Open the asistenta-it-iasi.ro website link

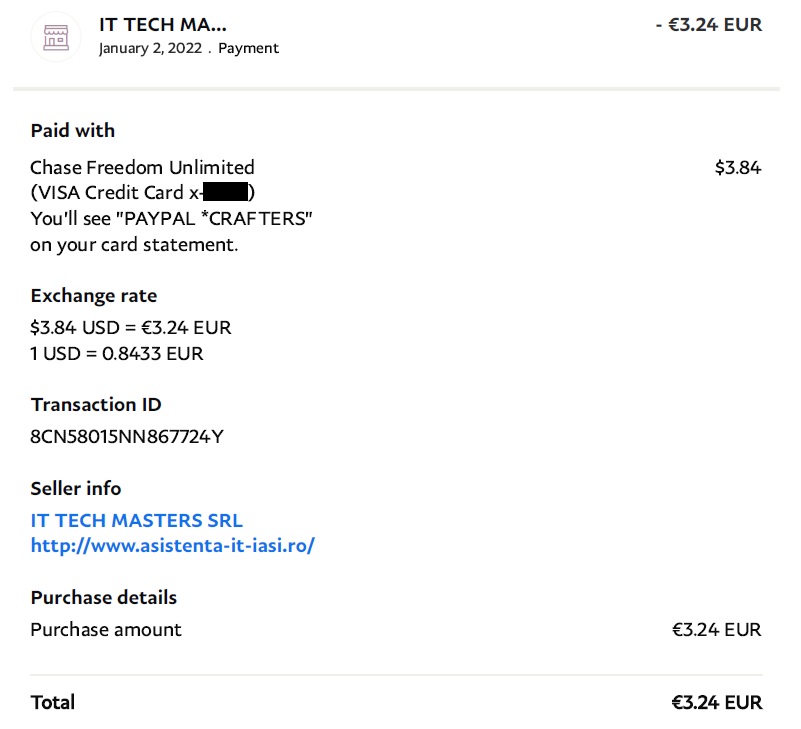click(x=173, y=546)
